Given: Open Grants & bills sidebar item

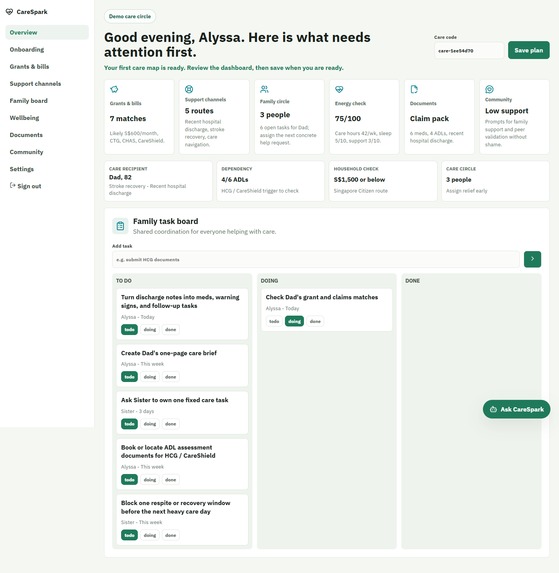Looking at the screenshot, I should click(x=47, y=67).
